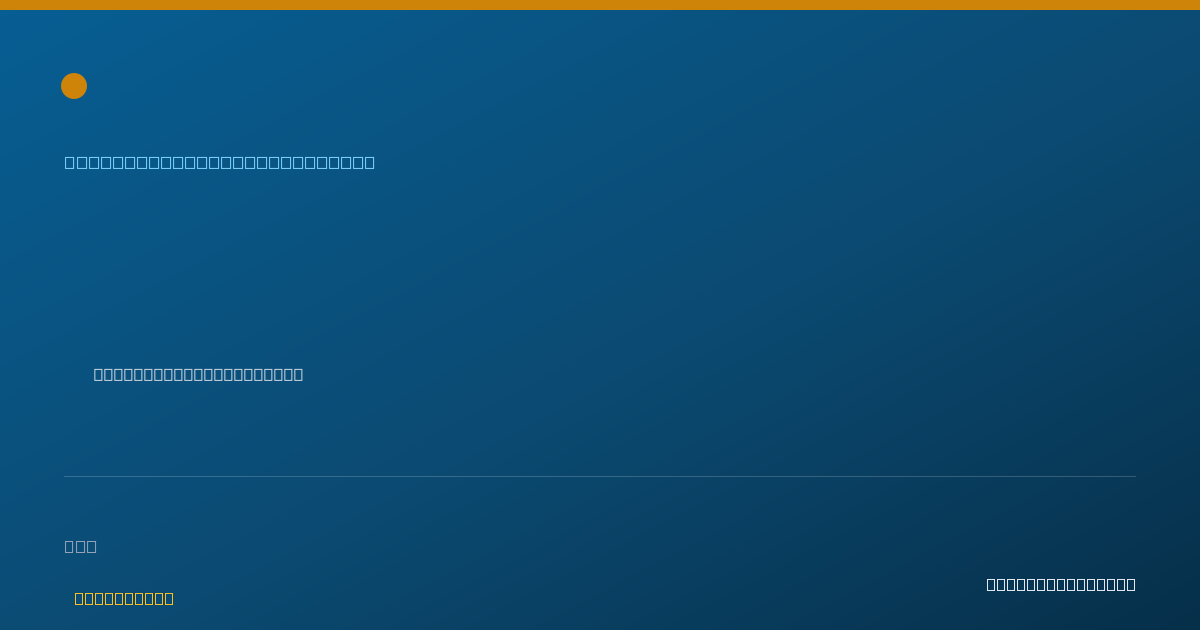Click the last glyph of the yellow text
The width and height of the screenshot is (1200, 630).
coord(168,598)
